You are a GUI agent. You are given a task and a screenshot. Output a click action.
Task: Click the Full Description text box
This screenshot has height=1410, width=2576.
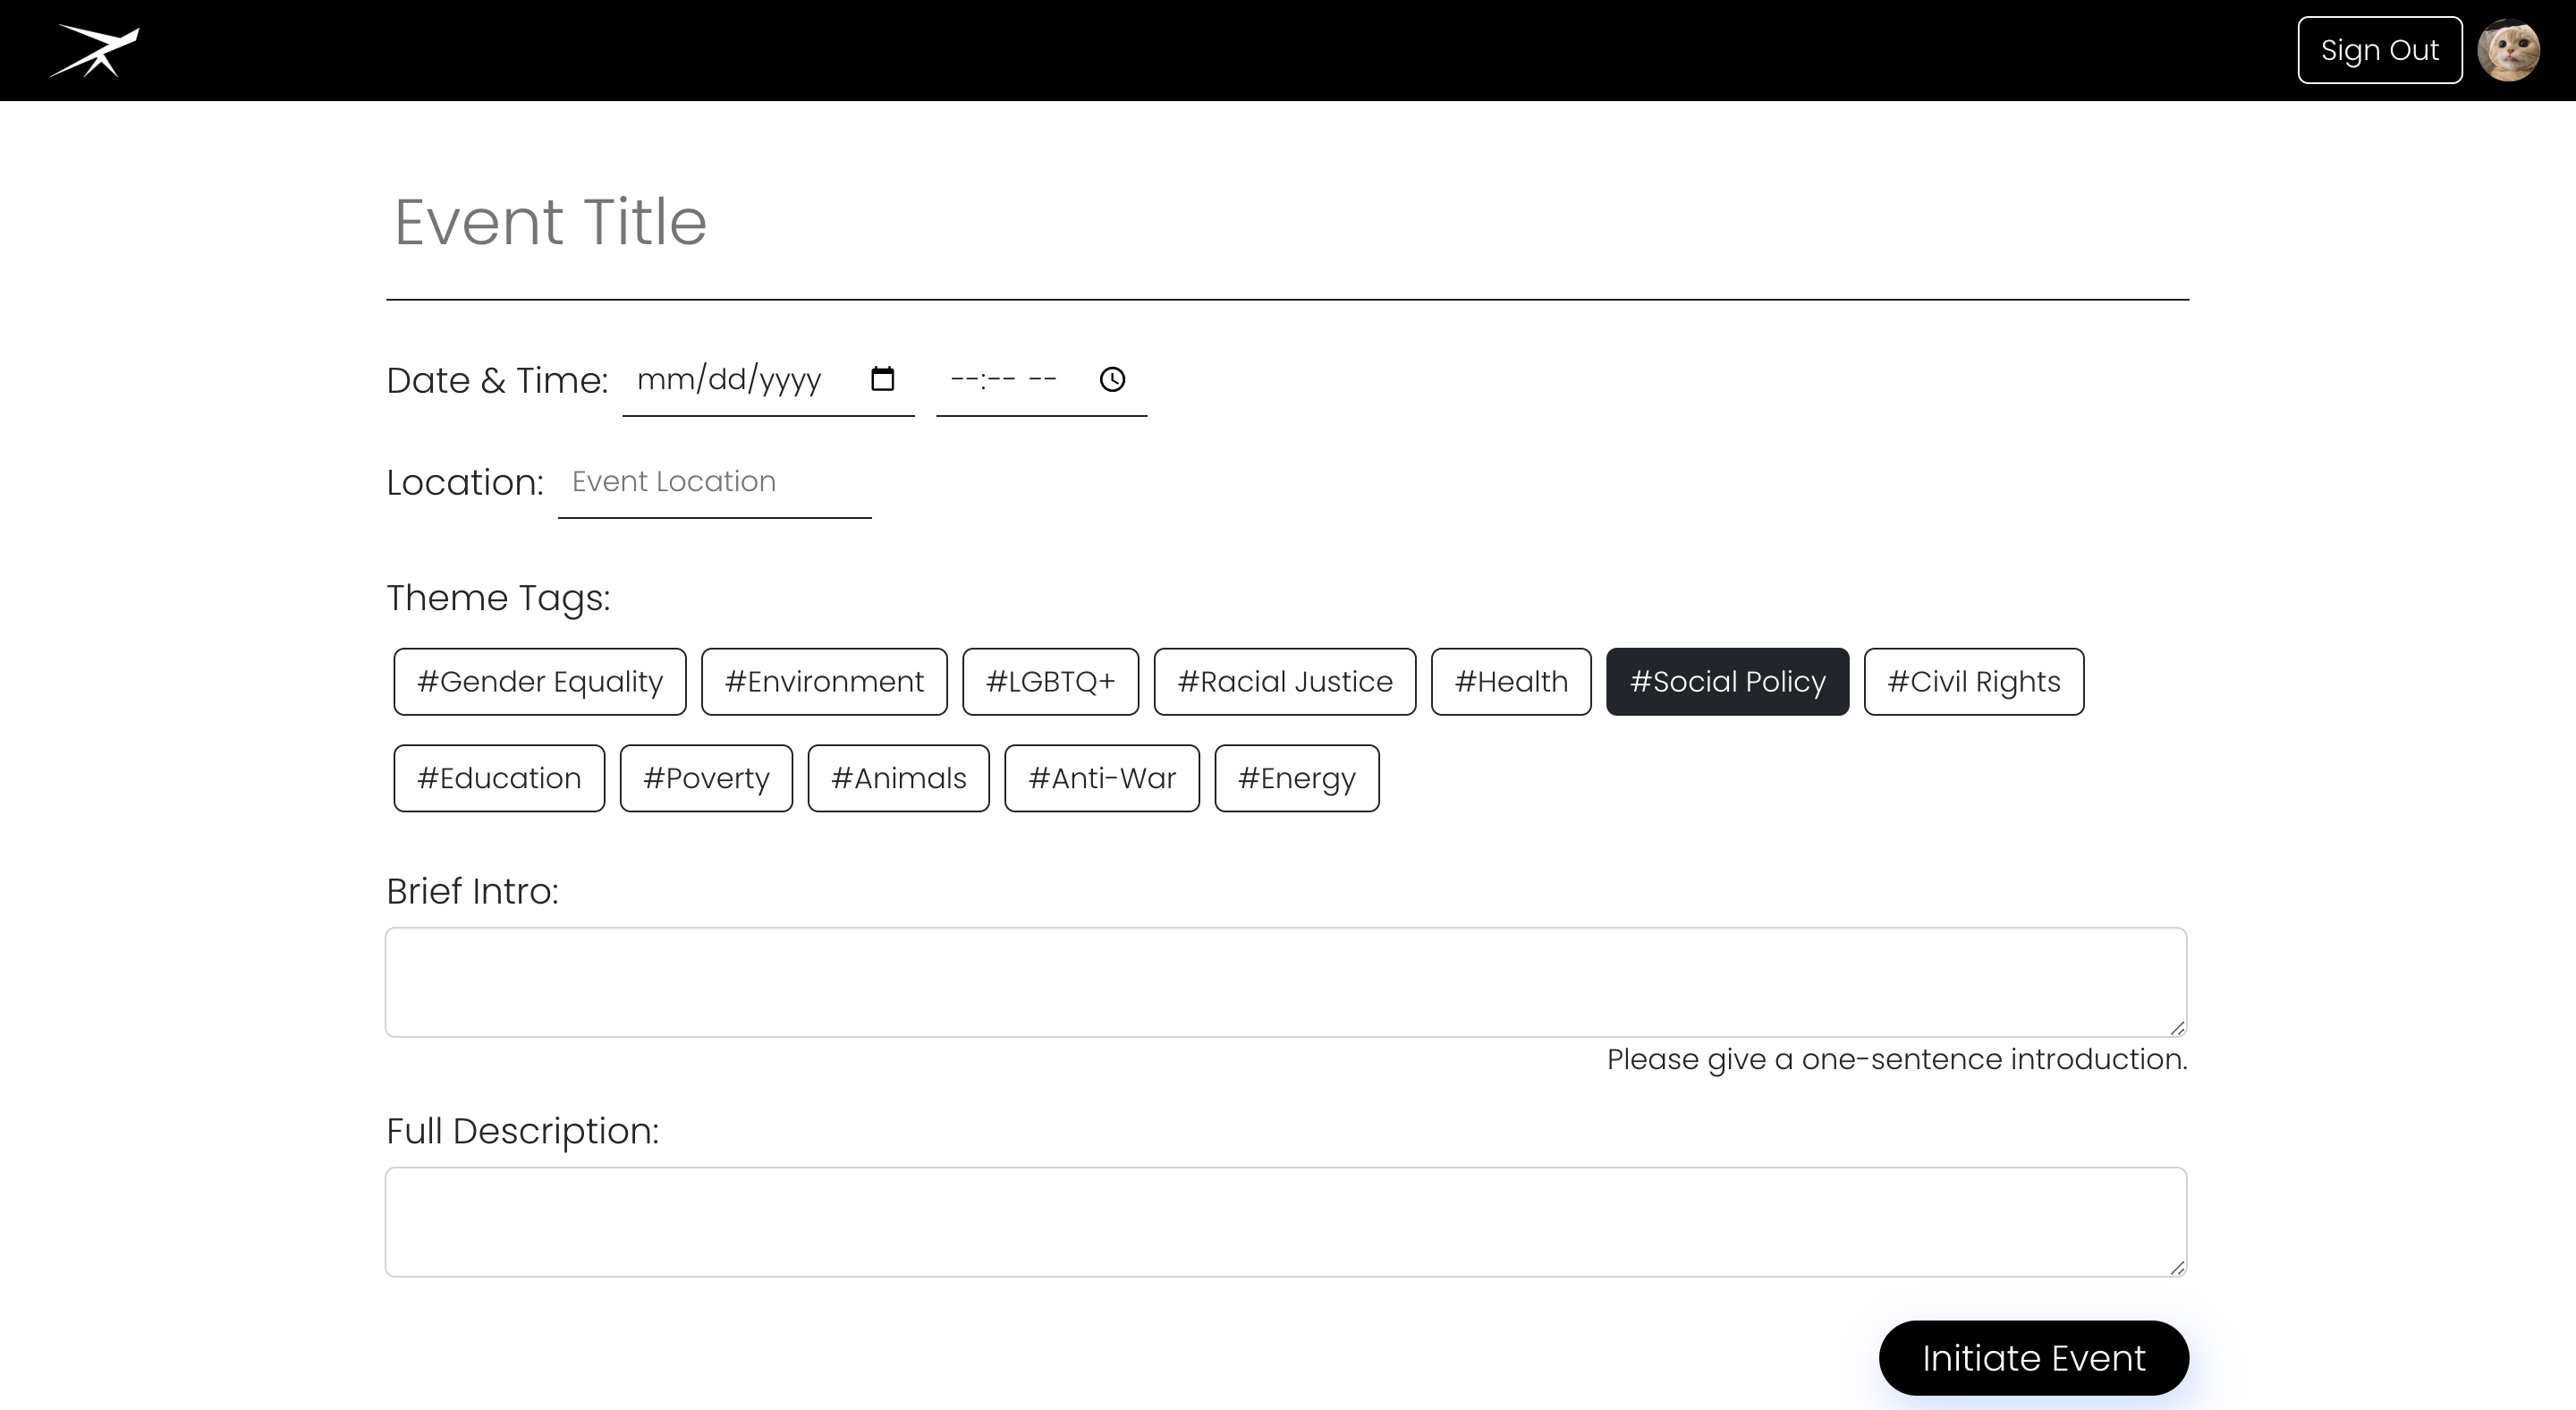click(x=1286, y=1222)
